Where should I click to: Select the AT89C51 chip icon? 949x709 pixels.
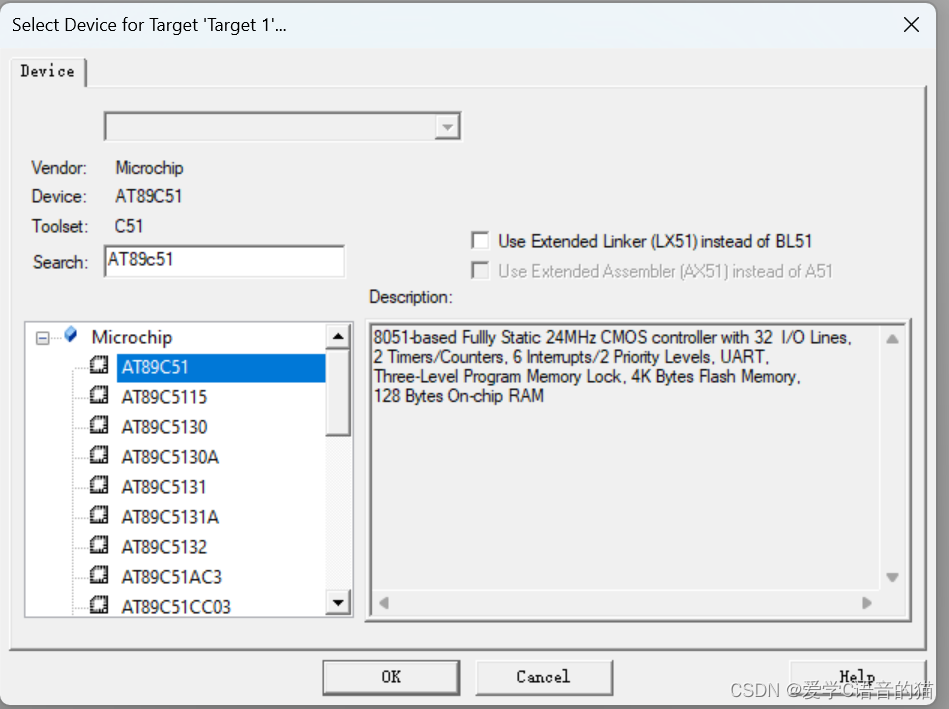(99, 366)
